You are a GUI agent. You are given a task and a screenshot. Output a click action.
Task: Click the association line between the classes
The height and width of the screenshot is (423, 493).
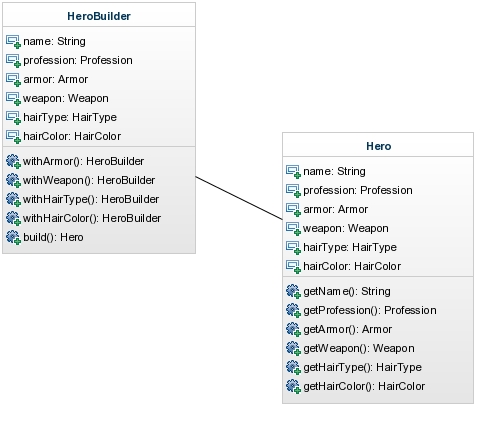[239, 198]
